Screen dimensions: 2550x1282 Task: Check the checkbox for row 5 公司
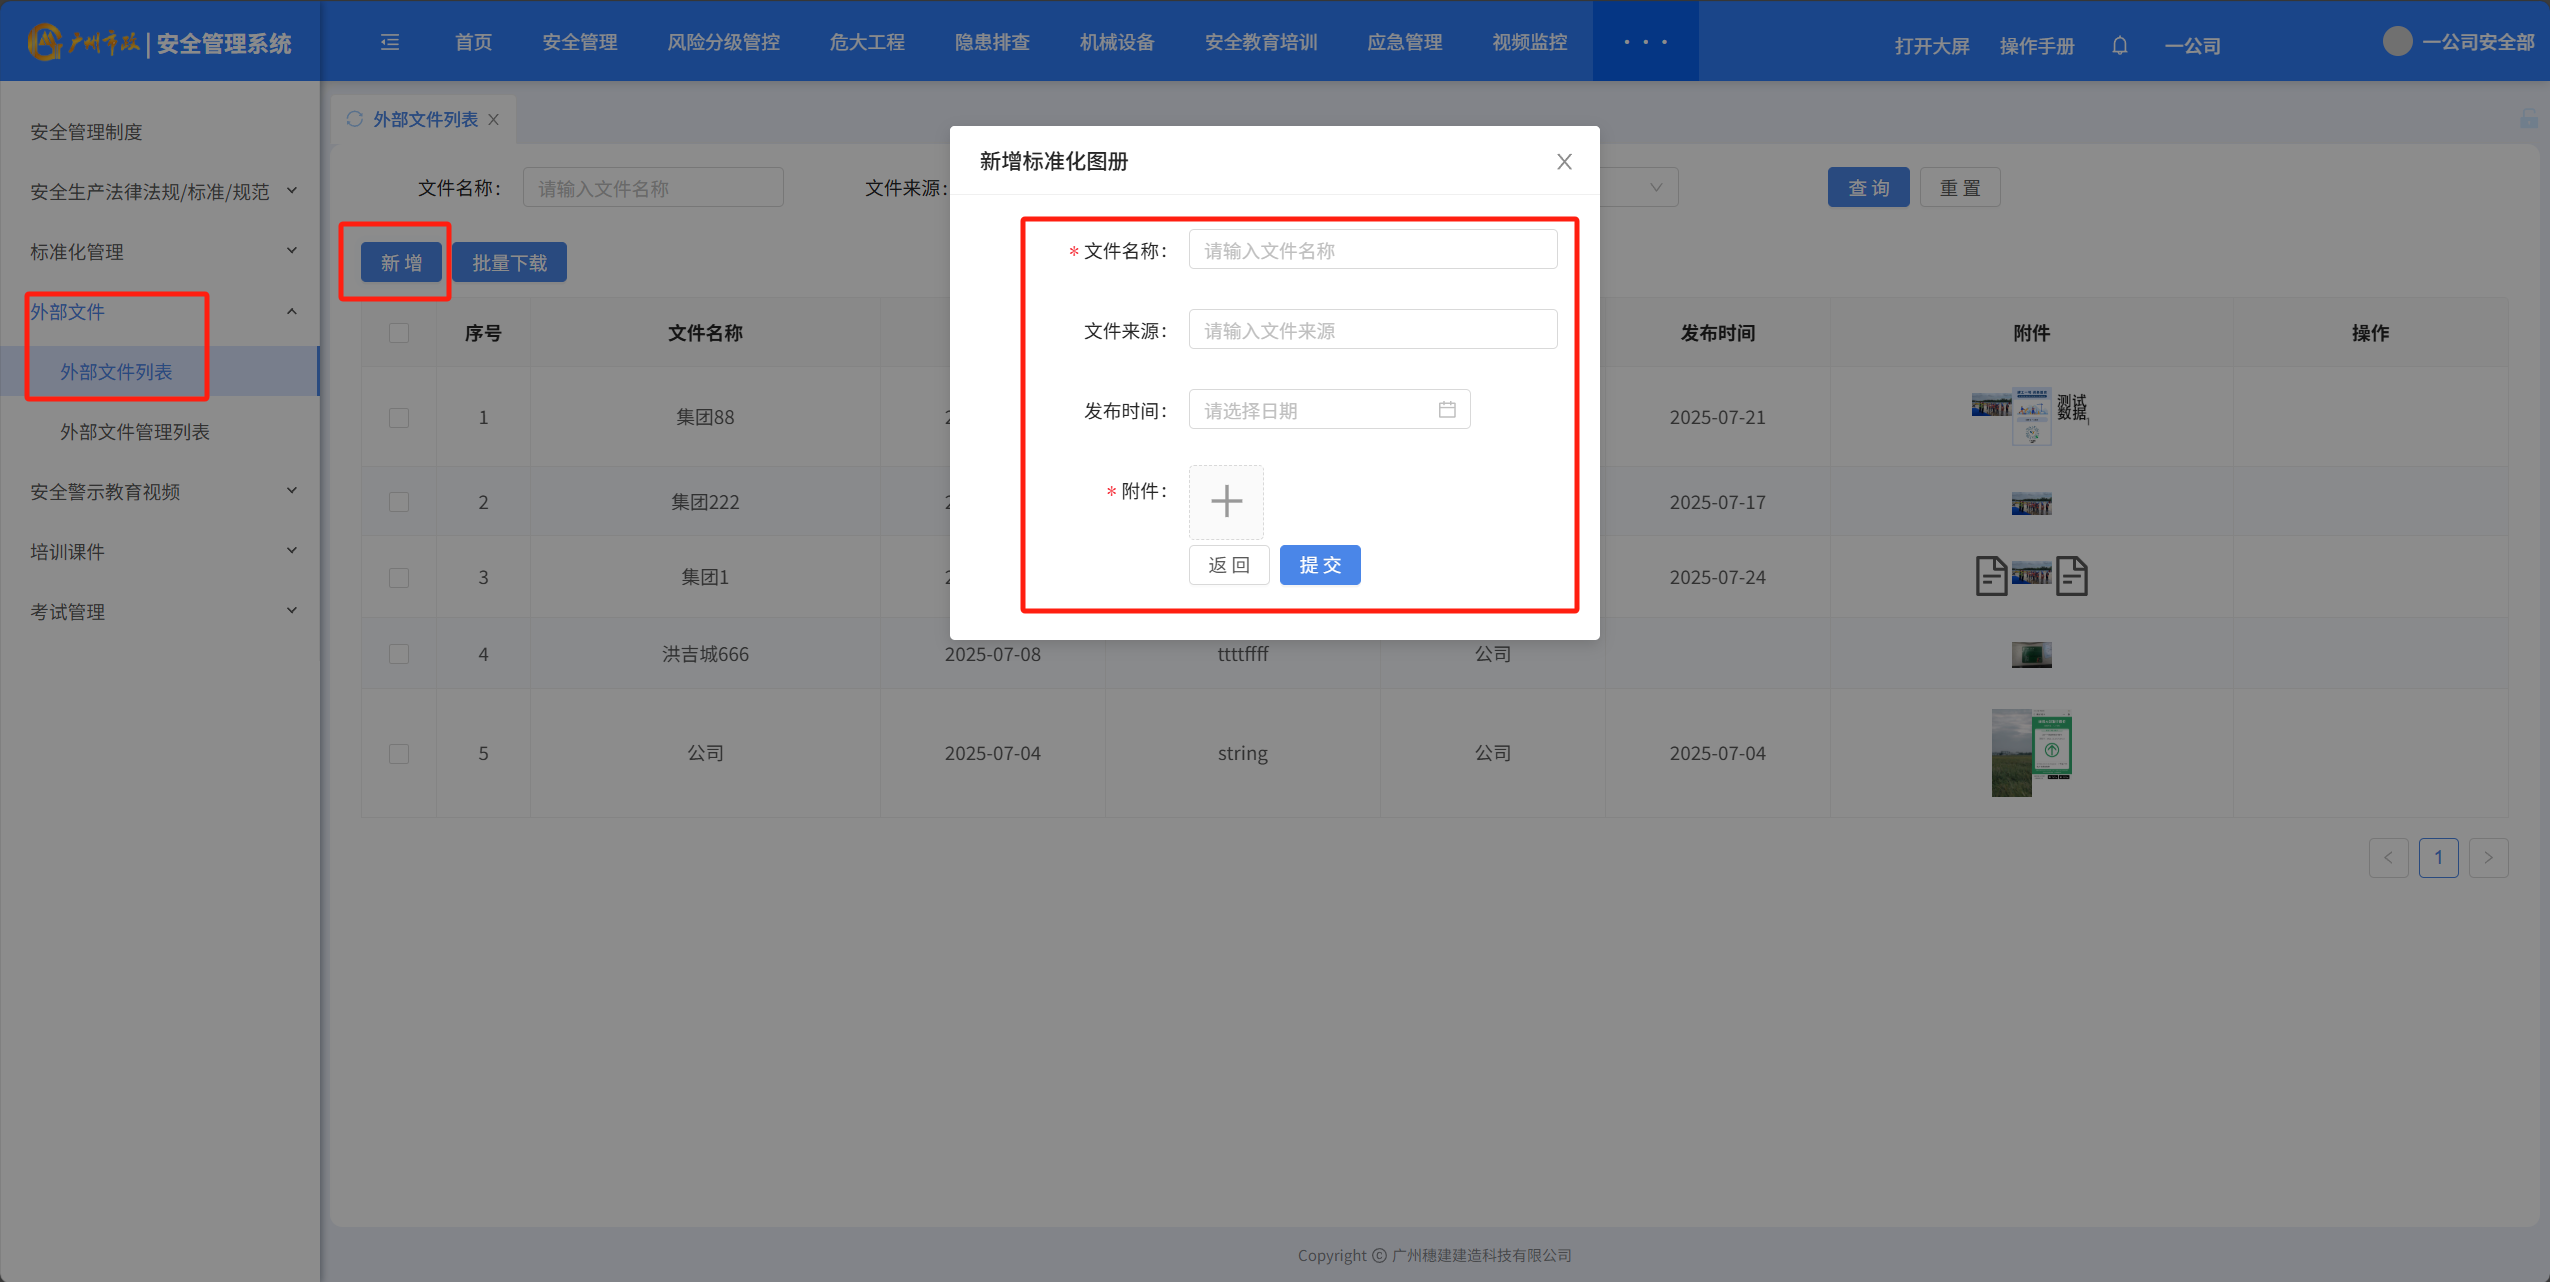click(x=399, y=753)
